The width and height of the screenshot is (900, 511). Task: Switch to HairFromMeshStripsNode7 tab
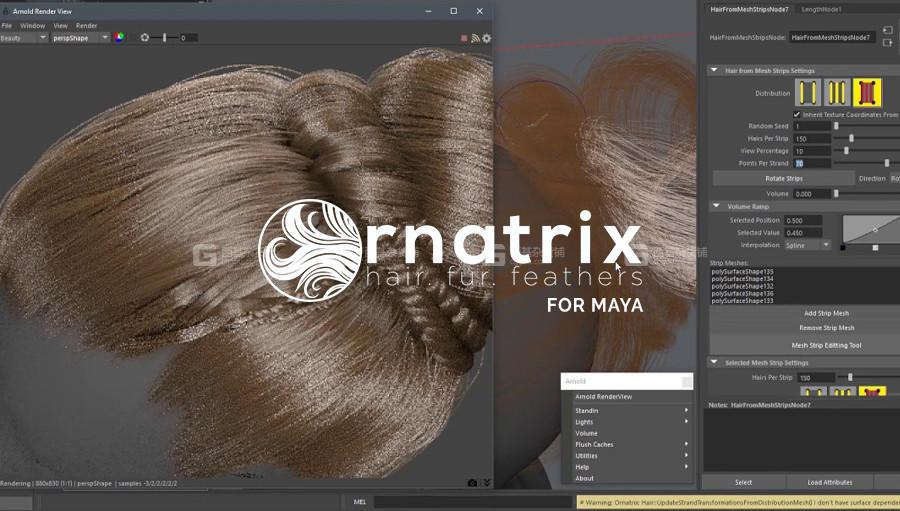pos(749,9)
